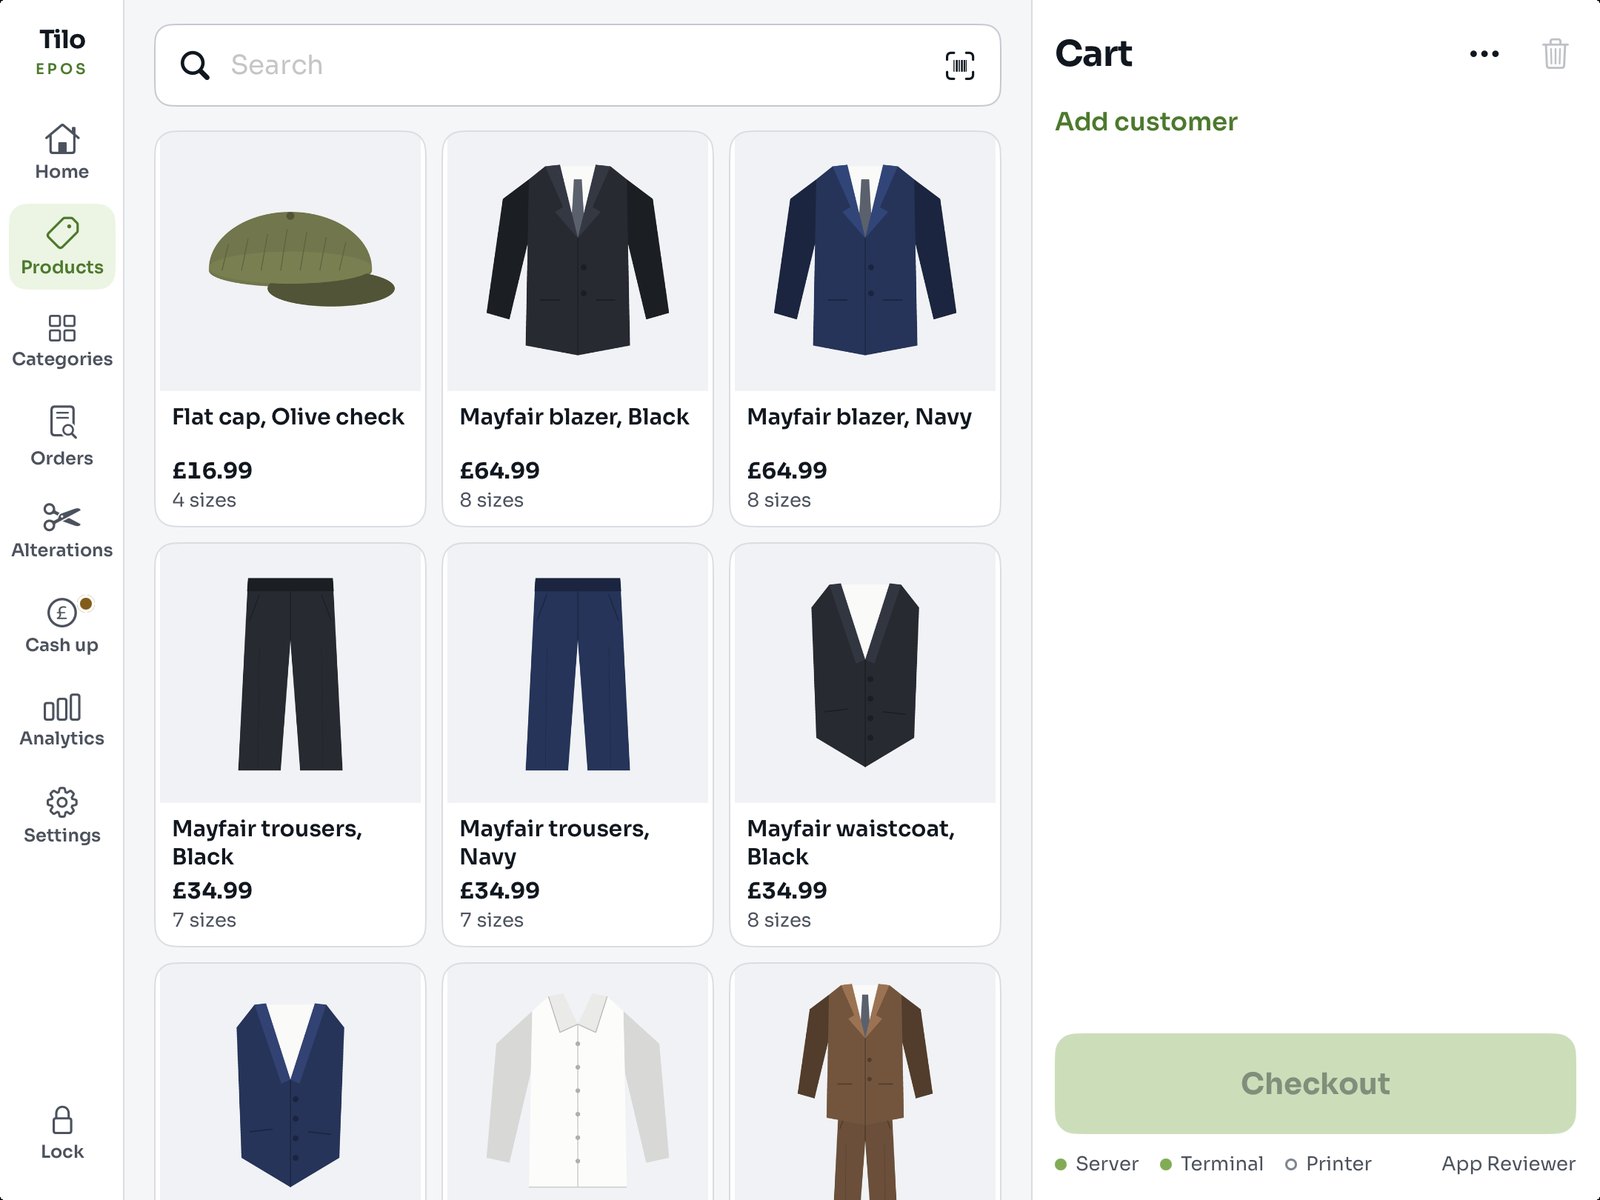Screen dimensions: 1600x1200
Task: Click the £16.99 price of Flat cap
Action: tap(212, 471)
